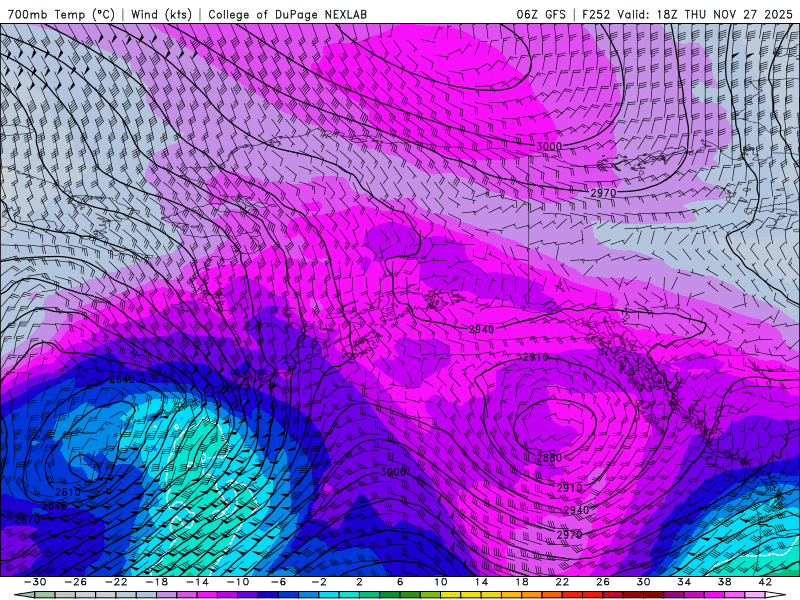Click the "Wind (kts)" header label
Screen dimensions: 800x600
coord(161,14)
